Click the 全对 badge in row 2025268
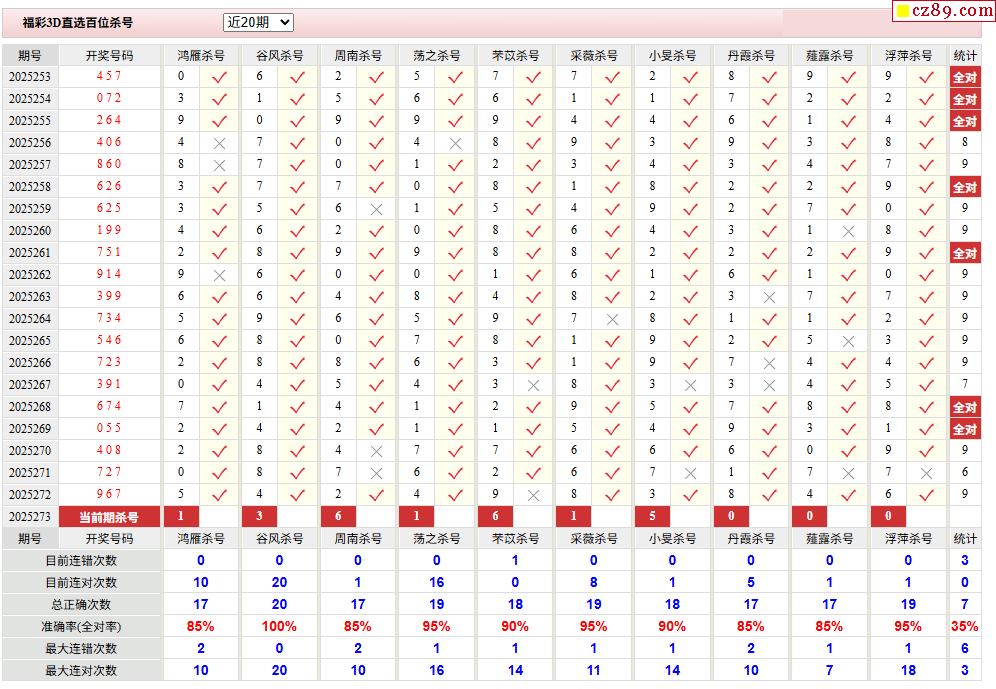Viewport: 996px width, 689px height. 964,407
